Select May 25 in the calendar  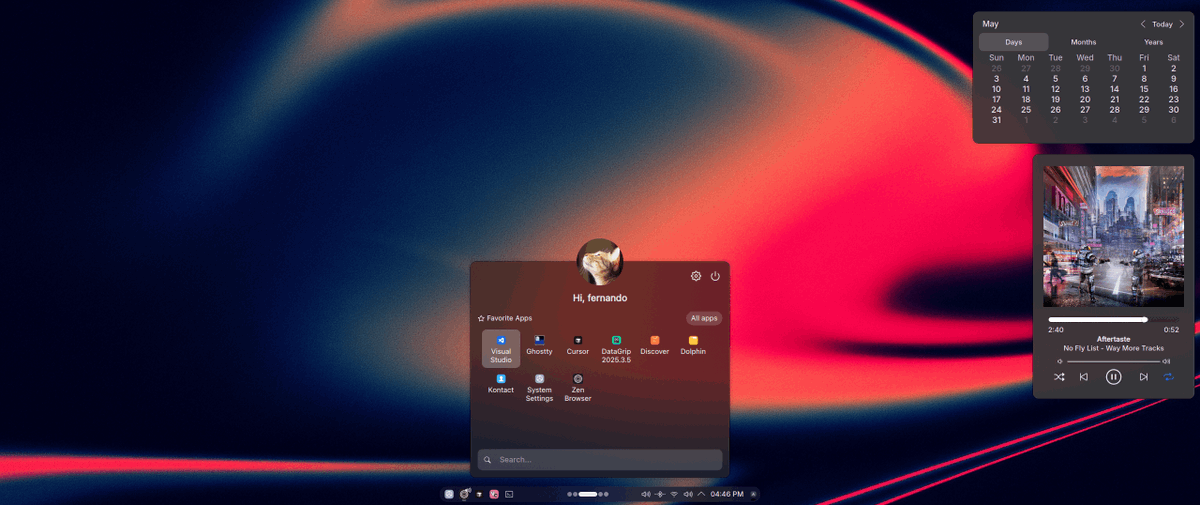click(1026, 110)
